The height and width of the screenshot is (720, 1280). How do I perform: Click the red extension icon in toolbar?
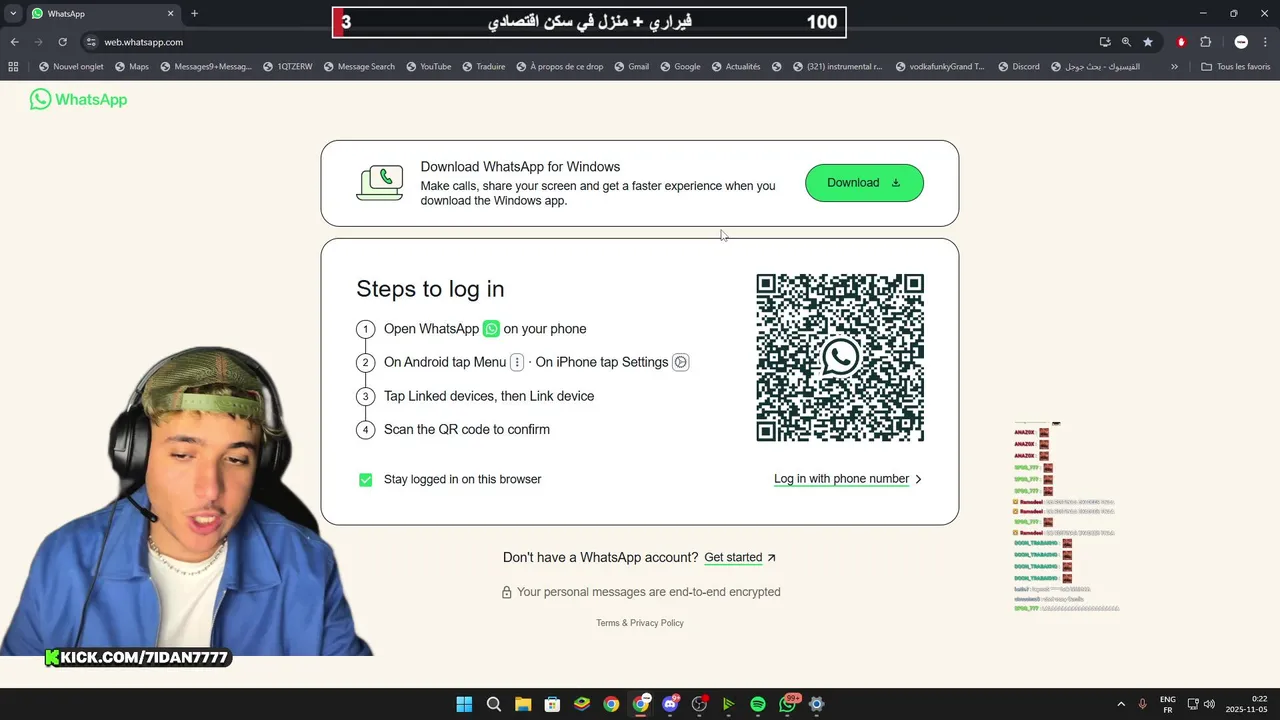tap(1182, 42)
